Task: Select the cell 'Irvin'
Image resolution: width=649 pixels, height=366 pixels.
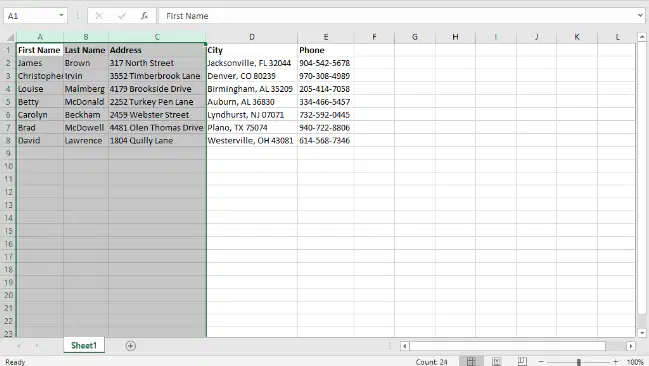Action: [x=86, y=76]
